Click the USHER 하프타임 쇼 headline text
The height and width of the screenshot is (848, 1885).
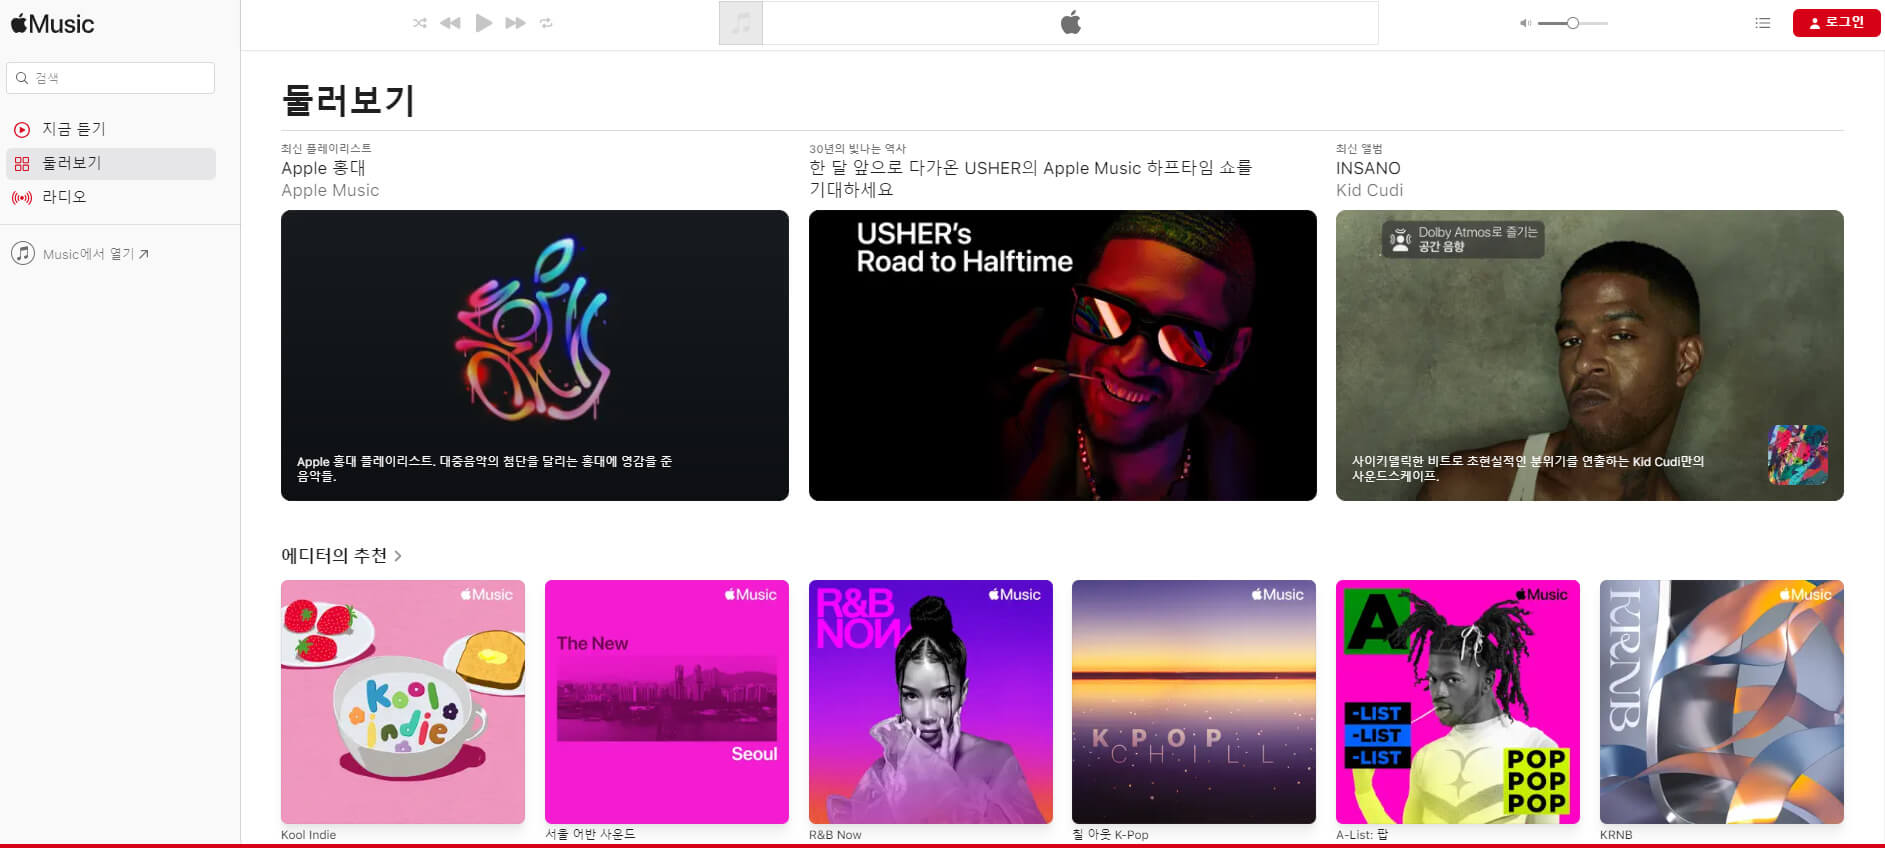pos(1031,178)
